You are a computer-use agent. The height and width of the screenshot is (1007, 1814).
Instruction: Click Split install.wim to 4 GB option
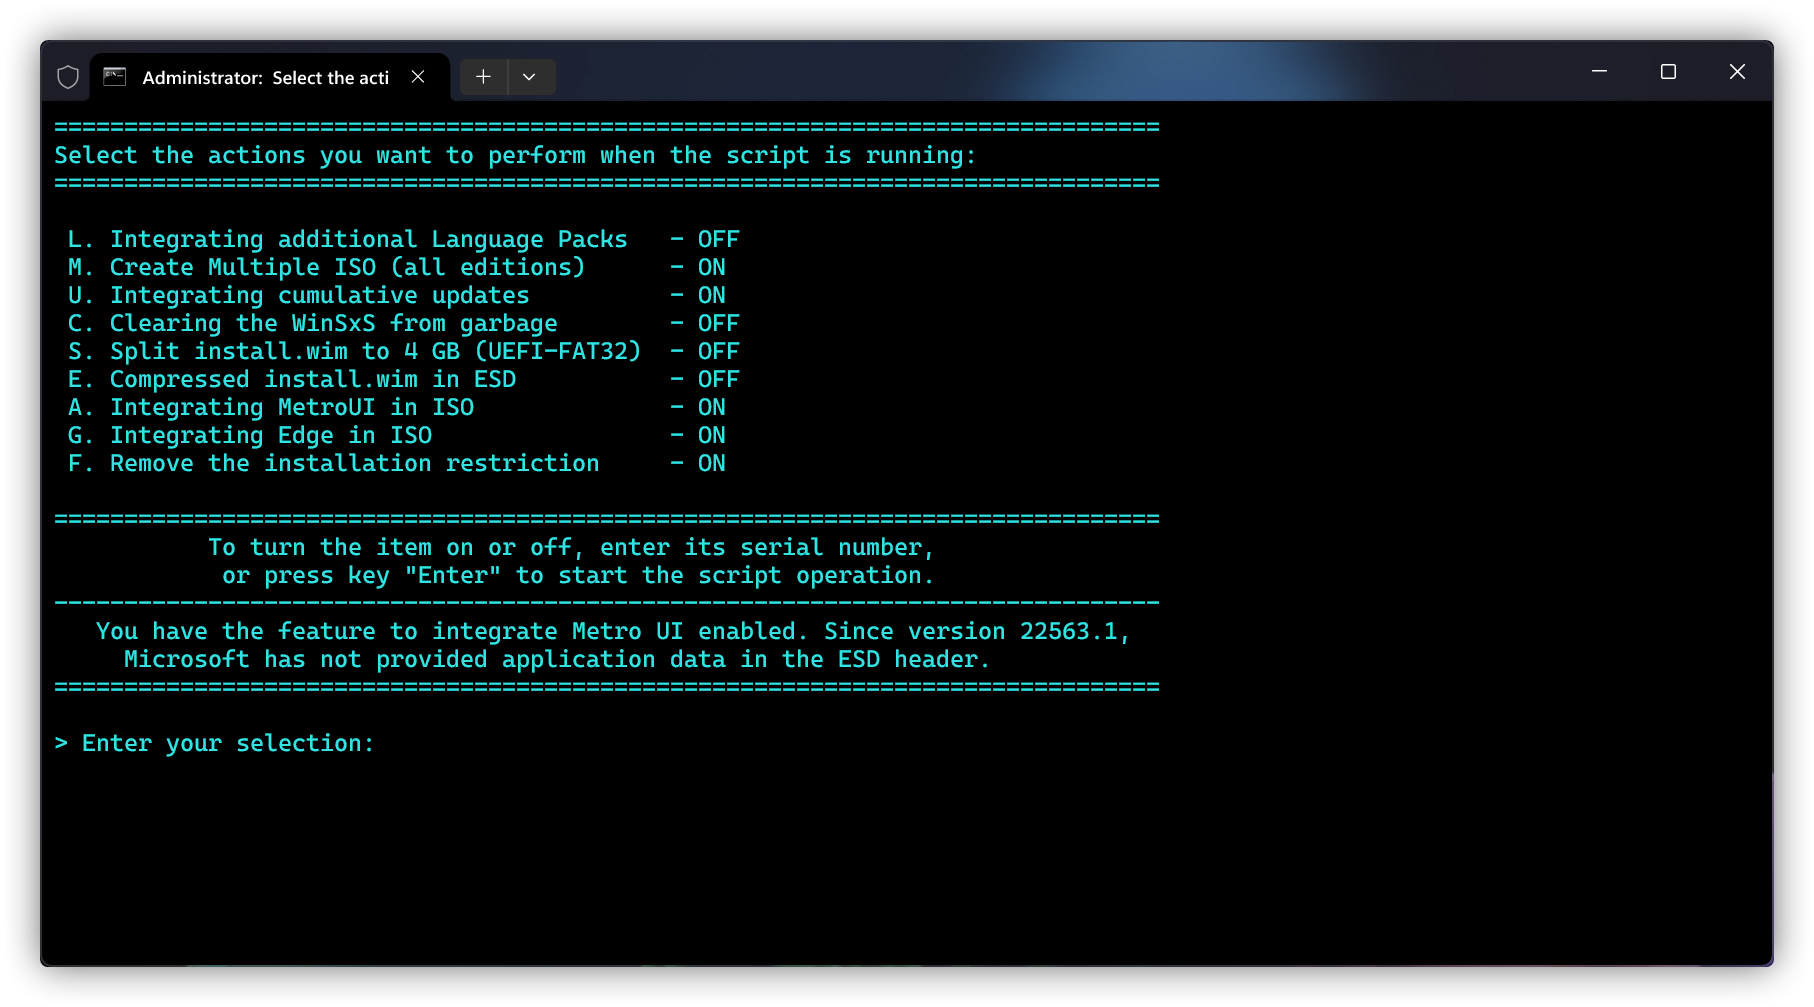[x=375, y=352]
